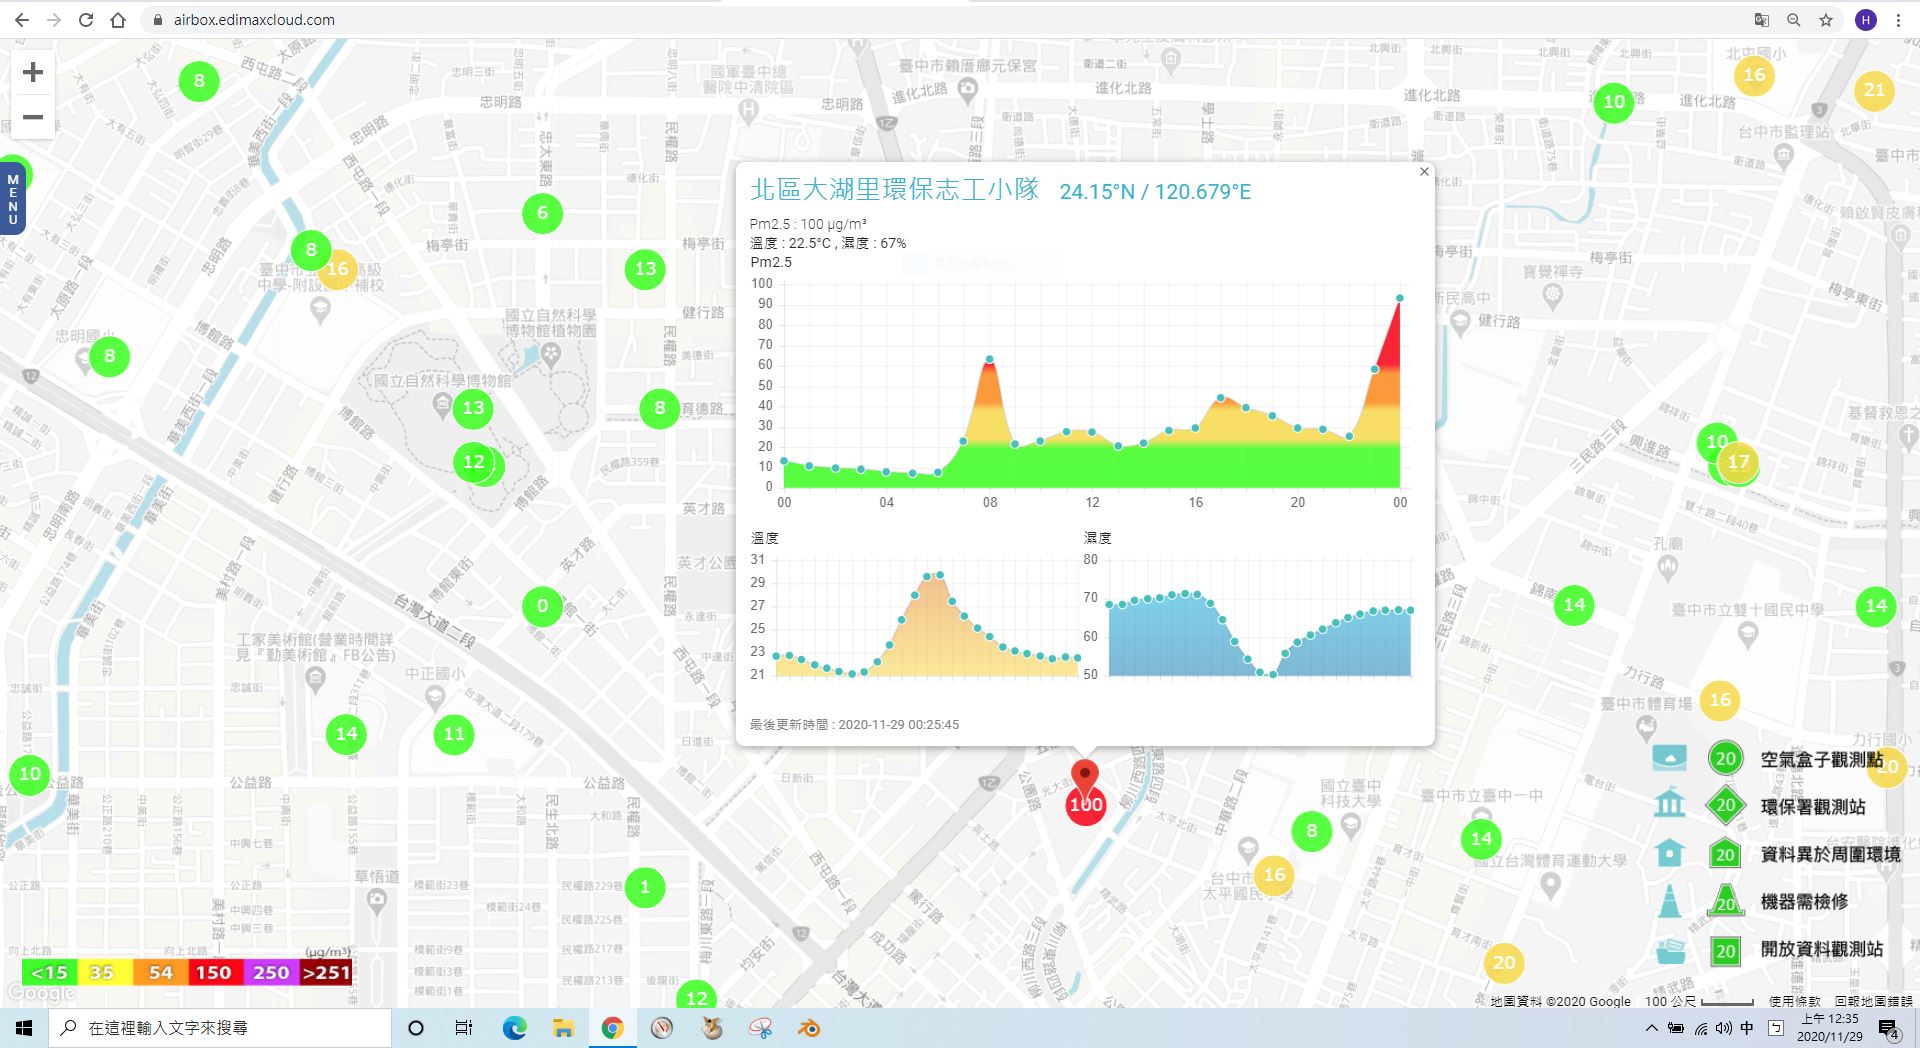1920x1048 pixels.
Task: Zoom out the map with minus button
Action: pos(33,117)
